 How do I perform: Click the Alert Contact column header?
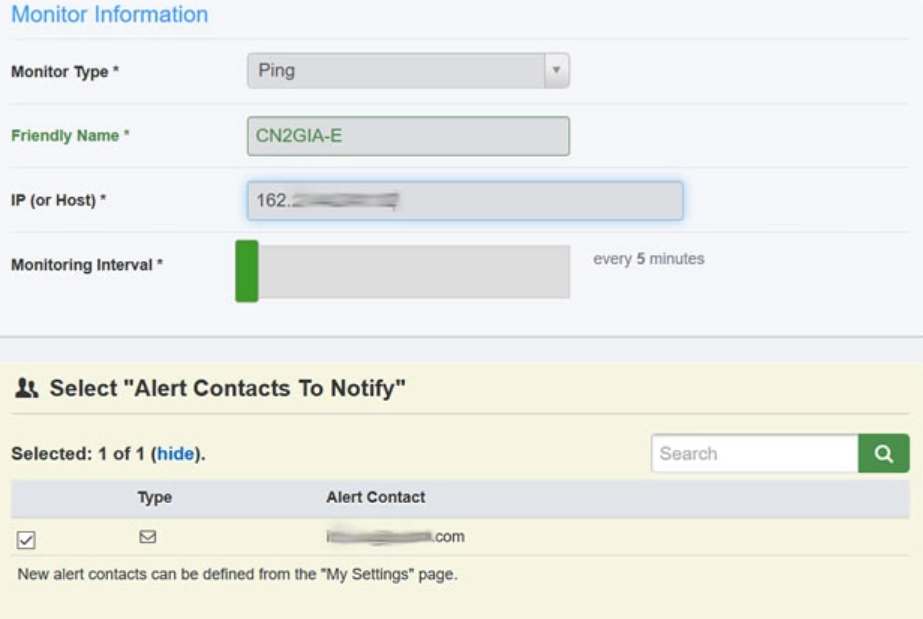point(375,497)
